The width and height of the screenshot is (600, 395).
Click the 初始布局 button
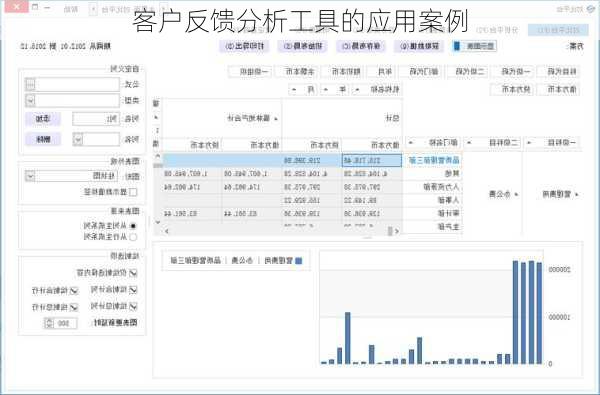[x=303, y=46]
